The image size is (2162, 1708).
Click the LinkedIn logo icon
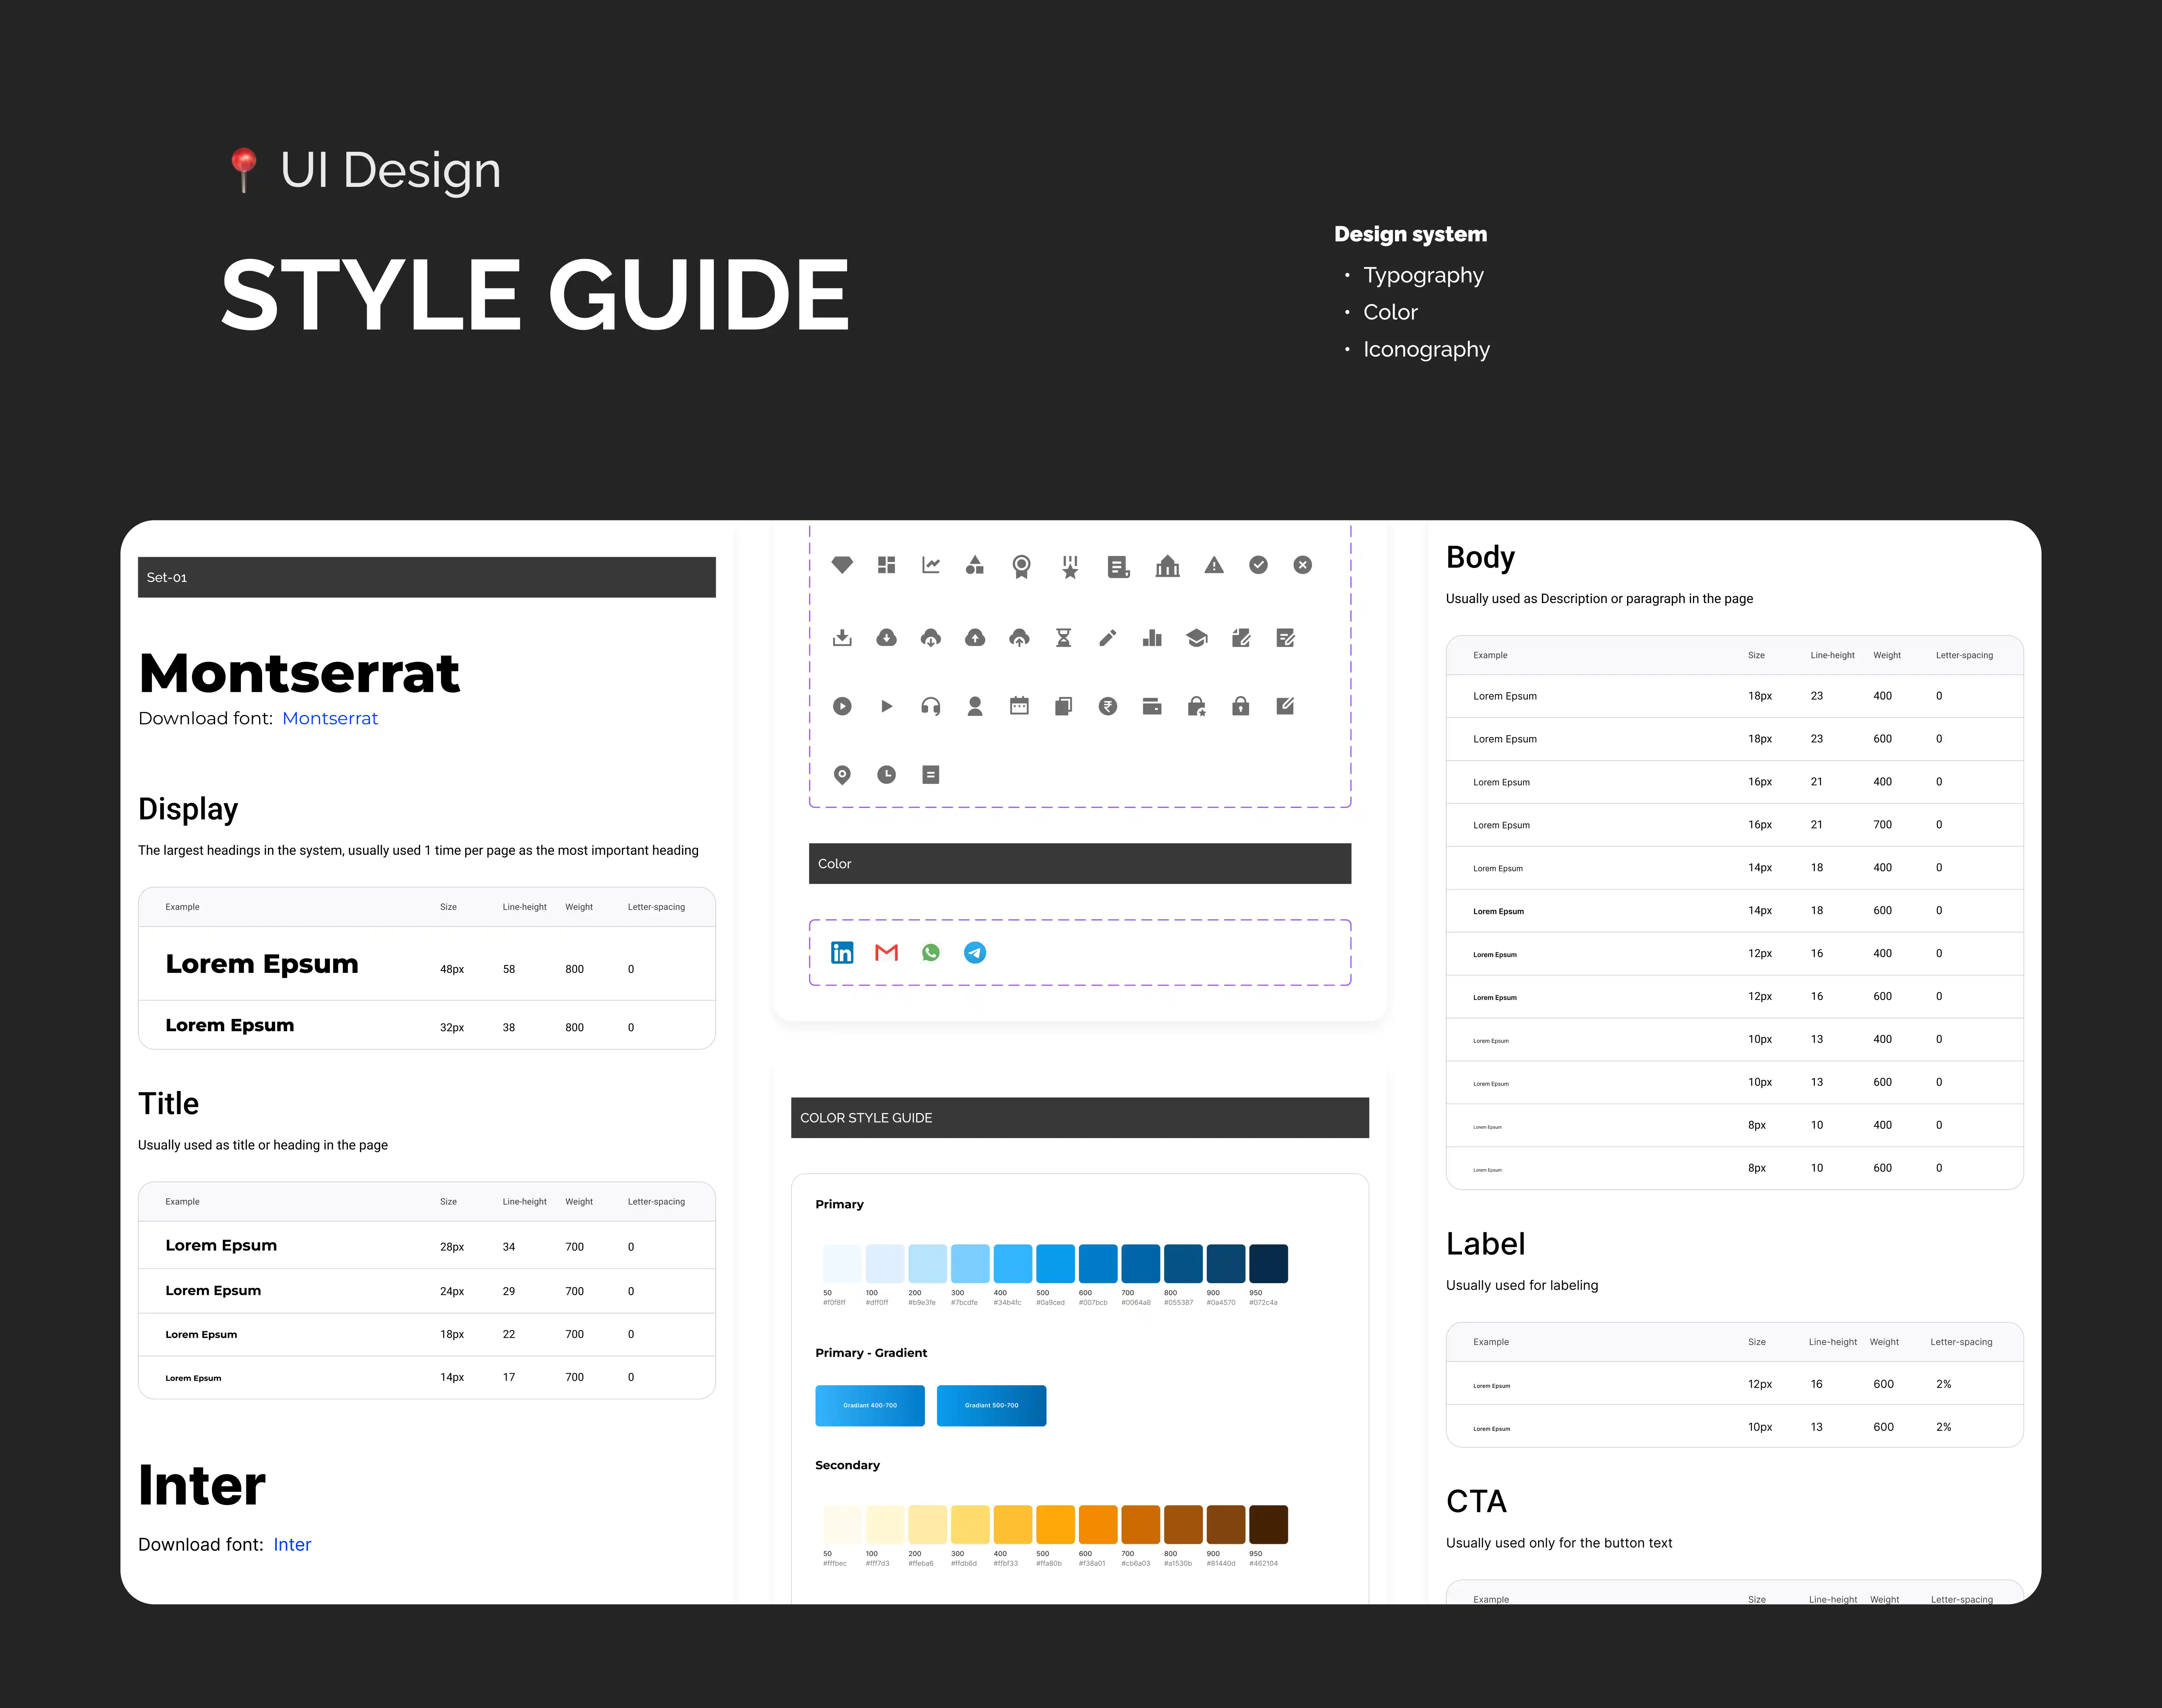point(842,953)
